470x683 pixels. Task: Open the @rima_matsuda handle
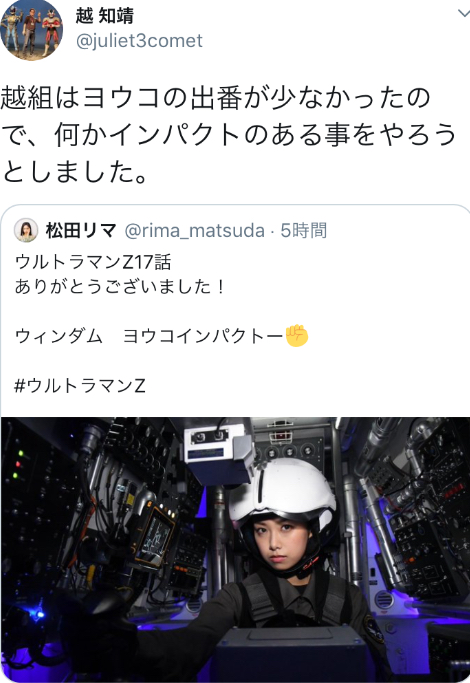tap(194, 231)
